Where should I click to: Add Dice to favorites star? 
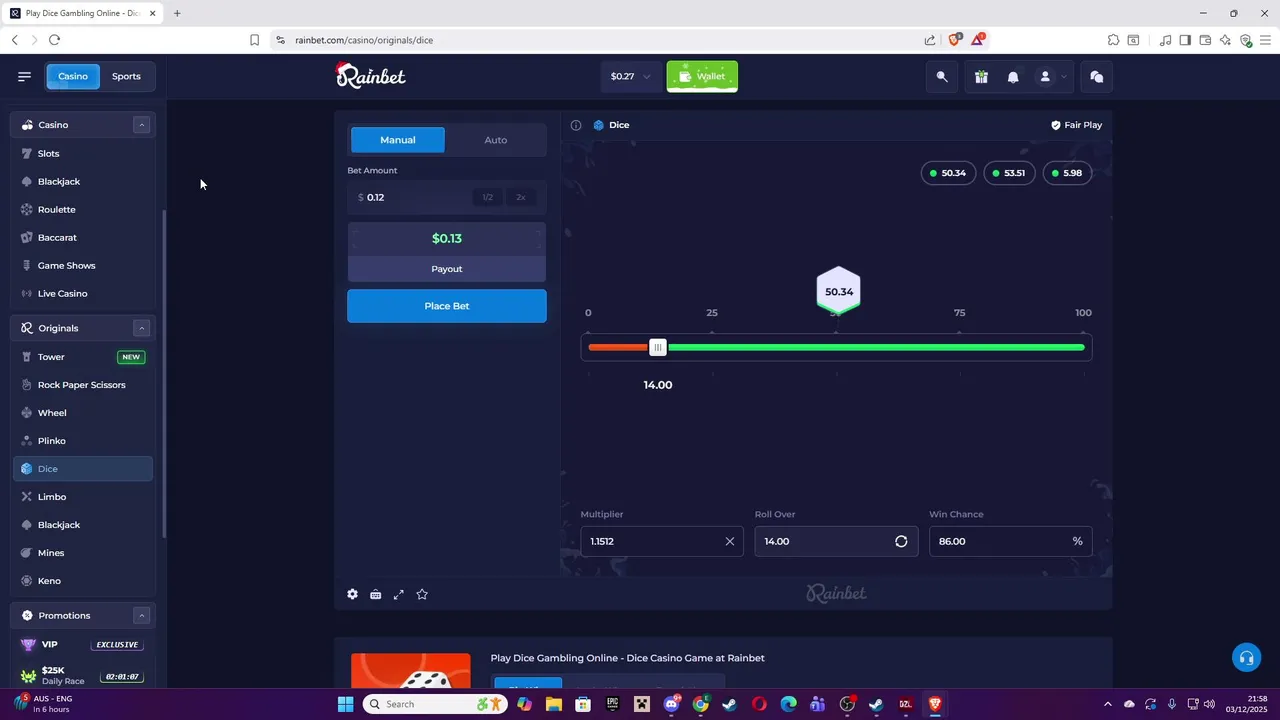pos(422,594)
